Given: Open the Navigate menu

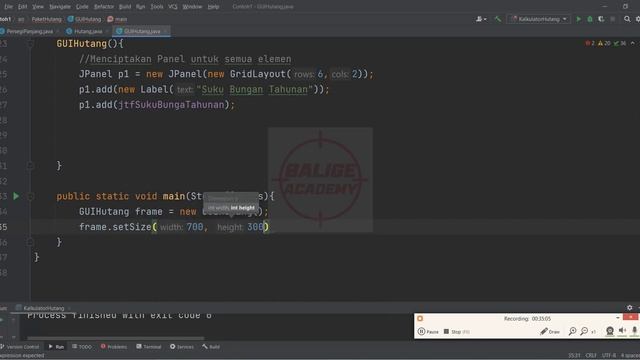Looking at the screenshot, I should [x=60, y=7].
